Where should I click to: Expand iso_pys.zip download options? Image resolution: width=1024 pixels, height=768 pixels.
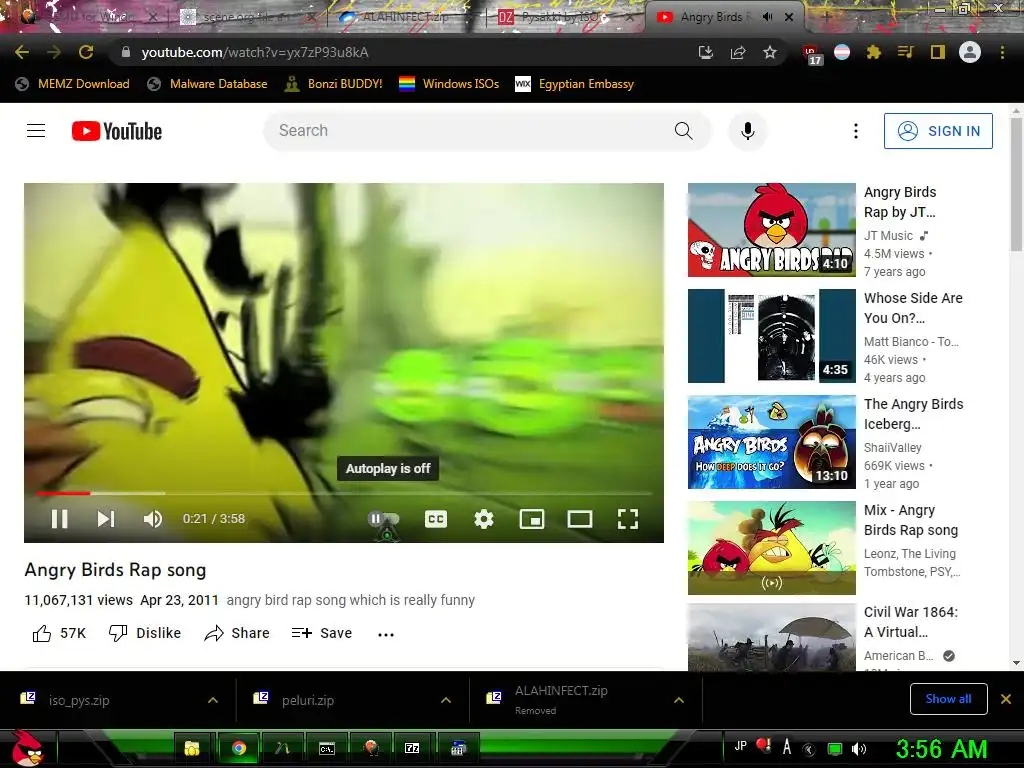(x=213, y=700)
